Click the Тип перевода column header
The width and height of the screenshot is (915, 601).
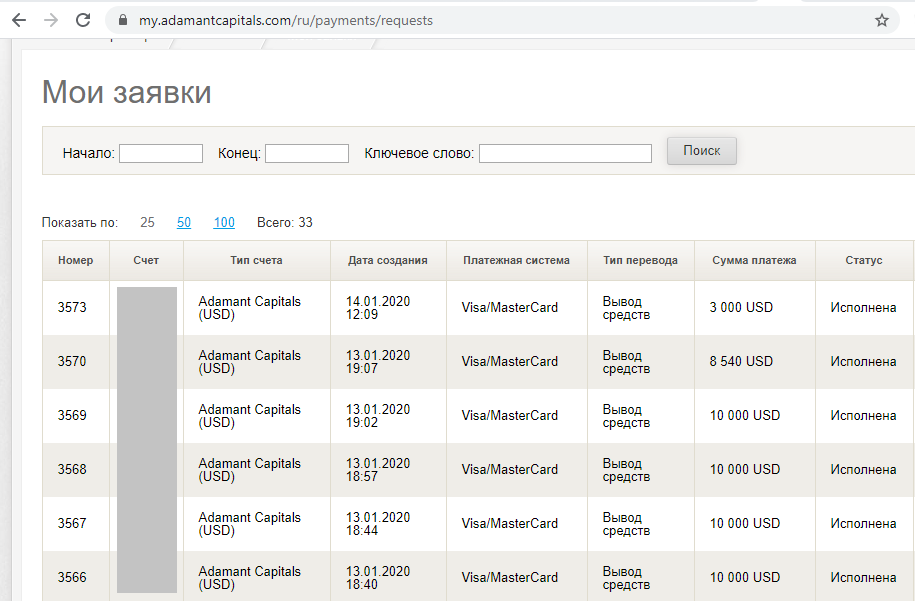pyautogui.click(x=641, y=260)
